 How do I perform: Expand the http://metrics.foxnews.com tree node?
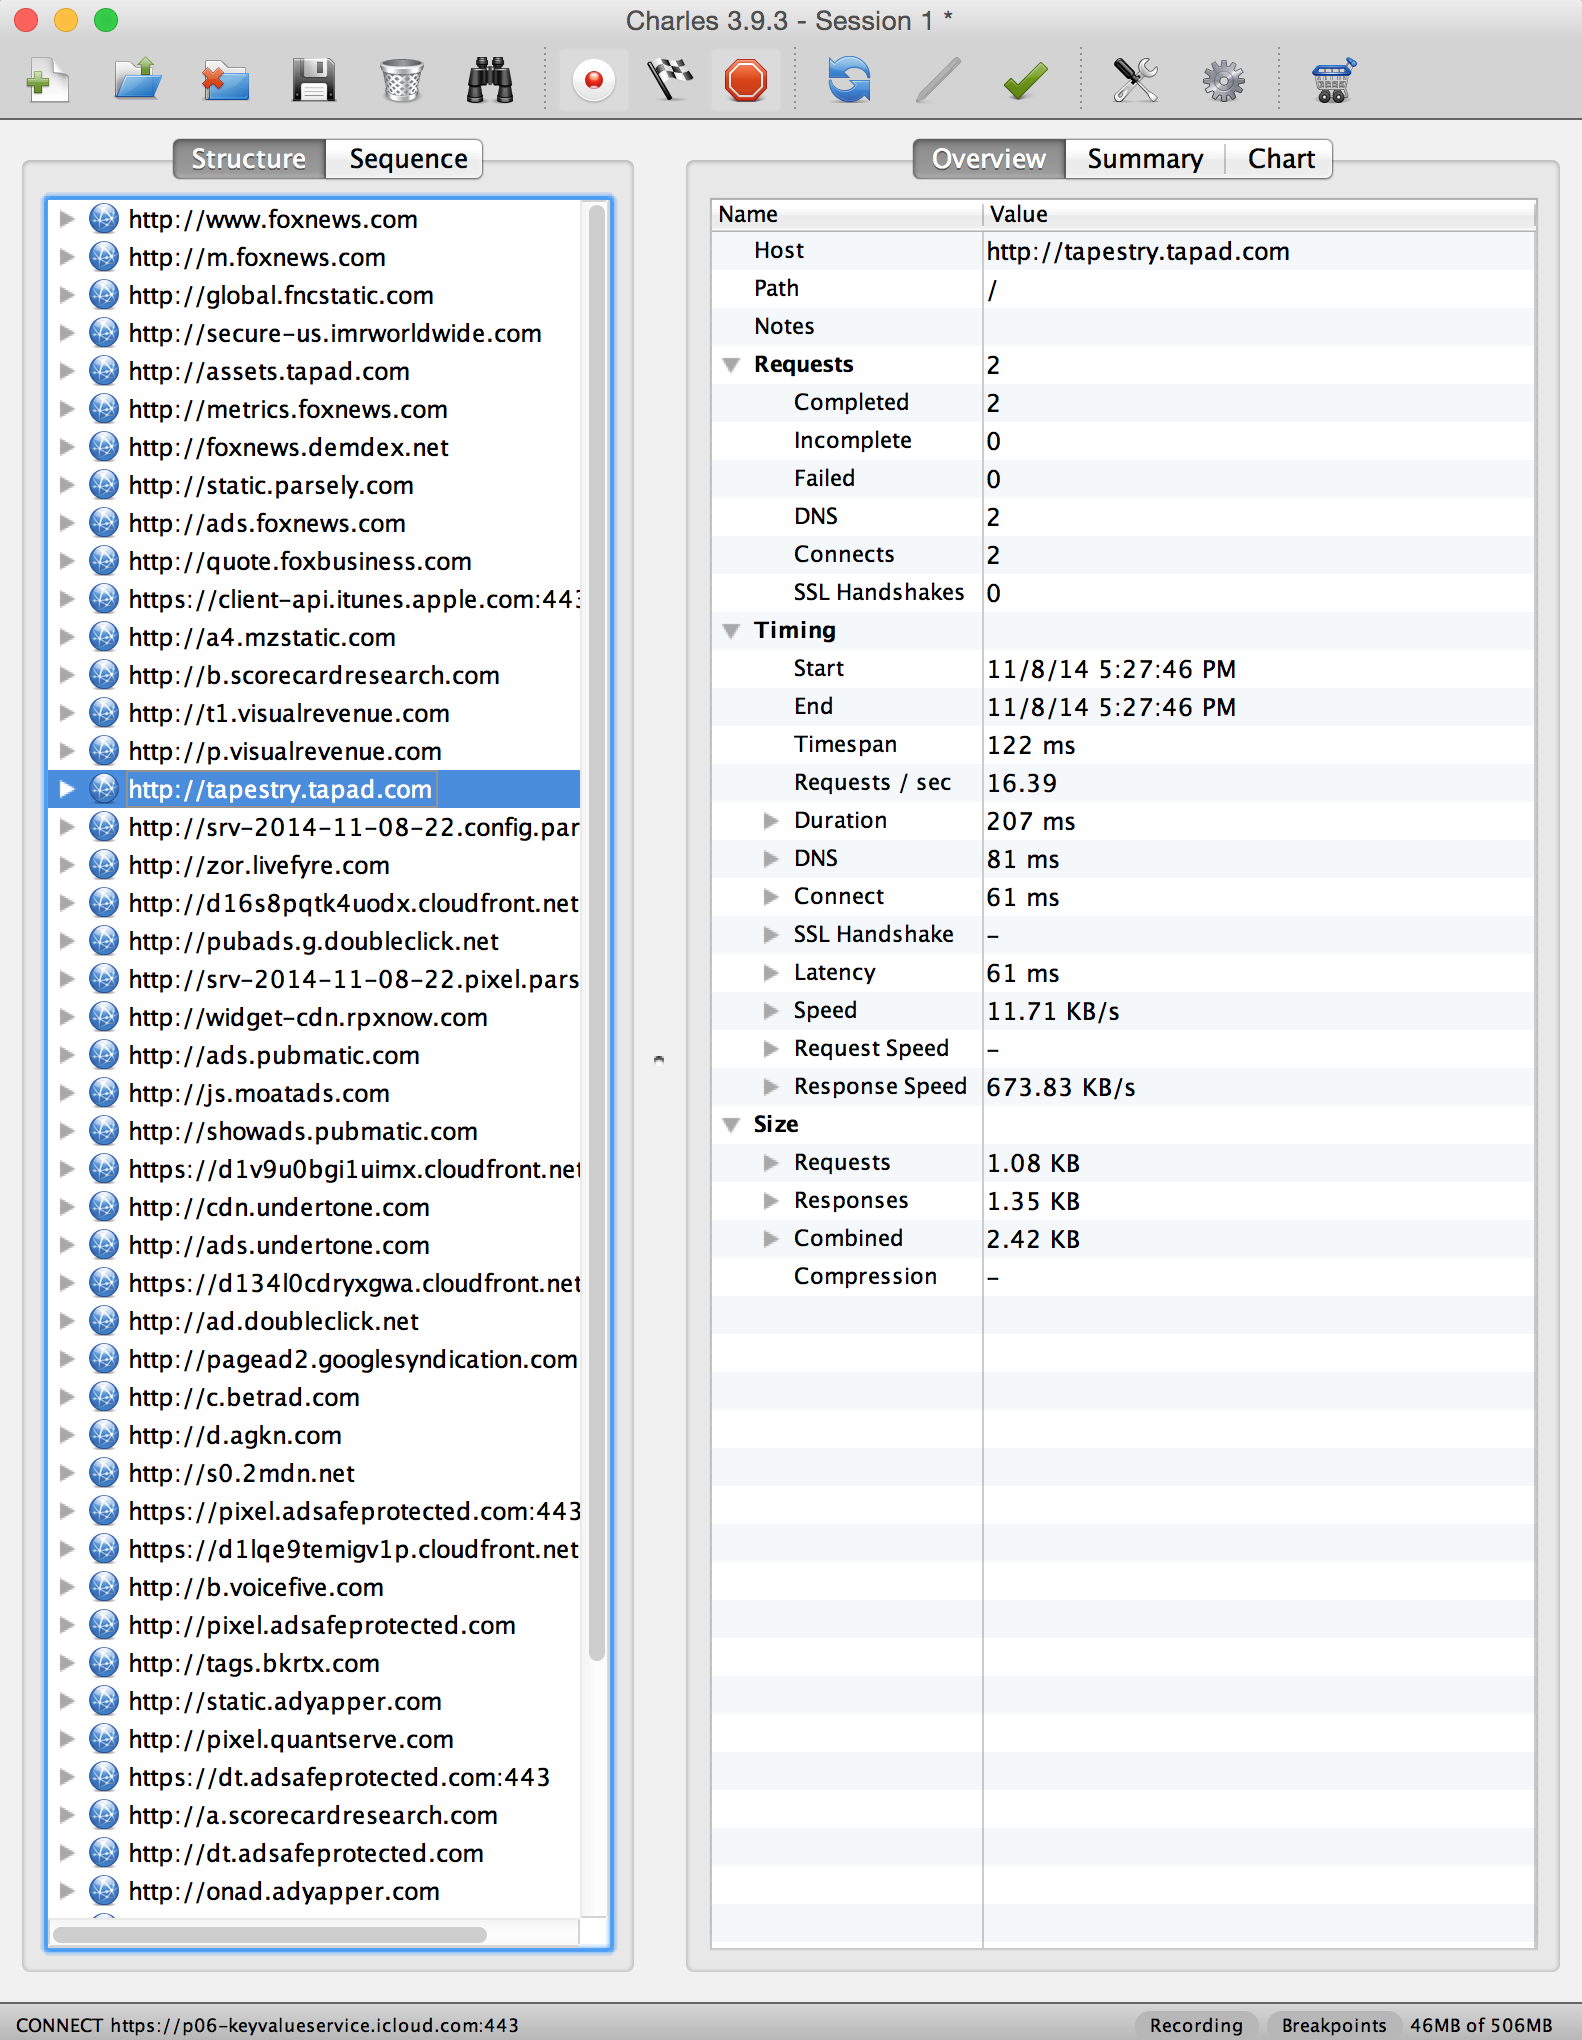click(67, 409)
